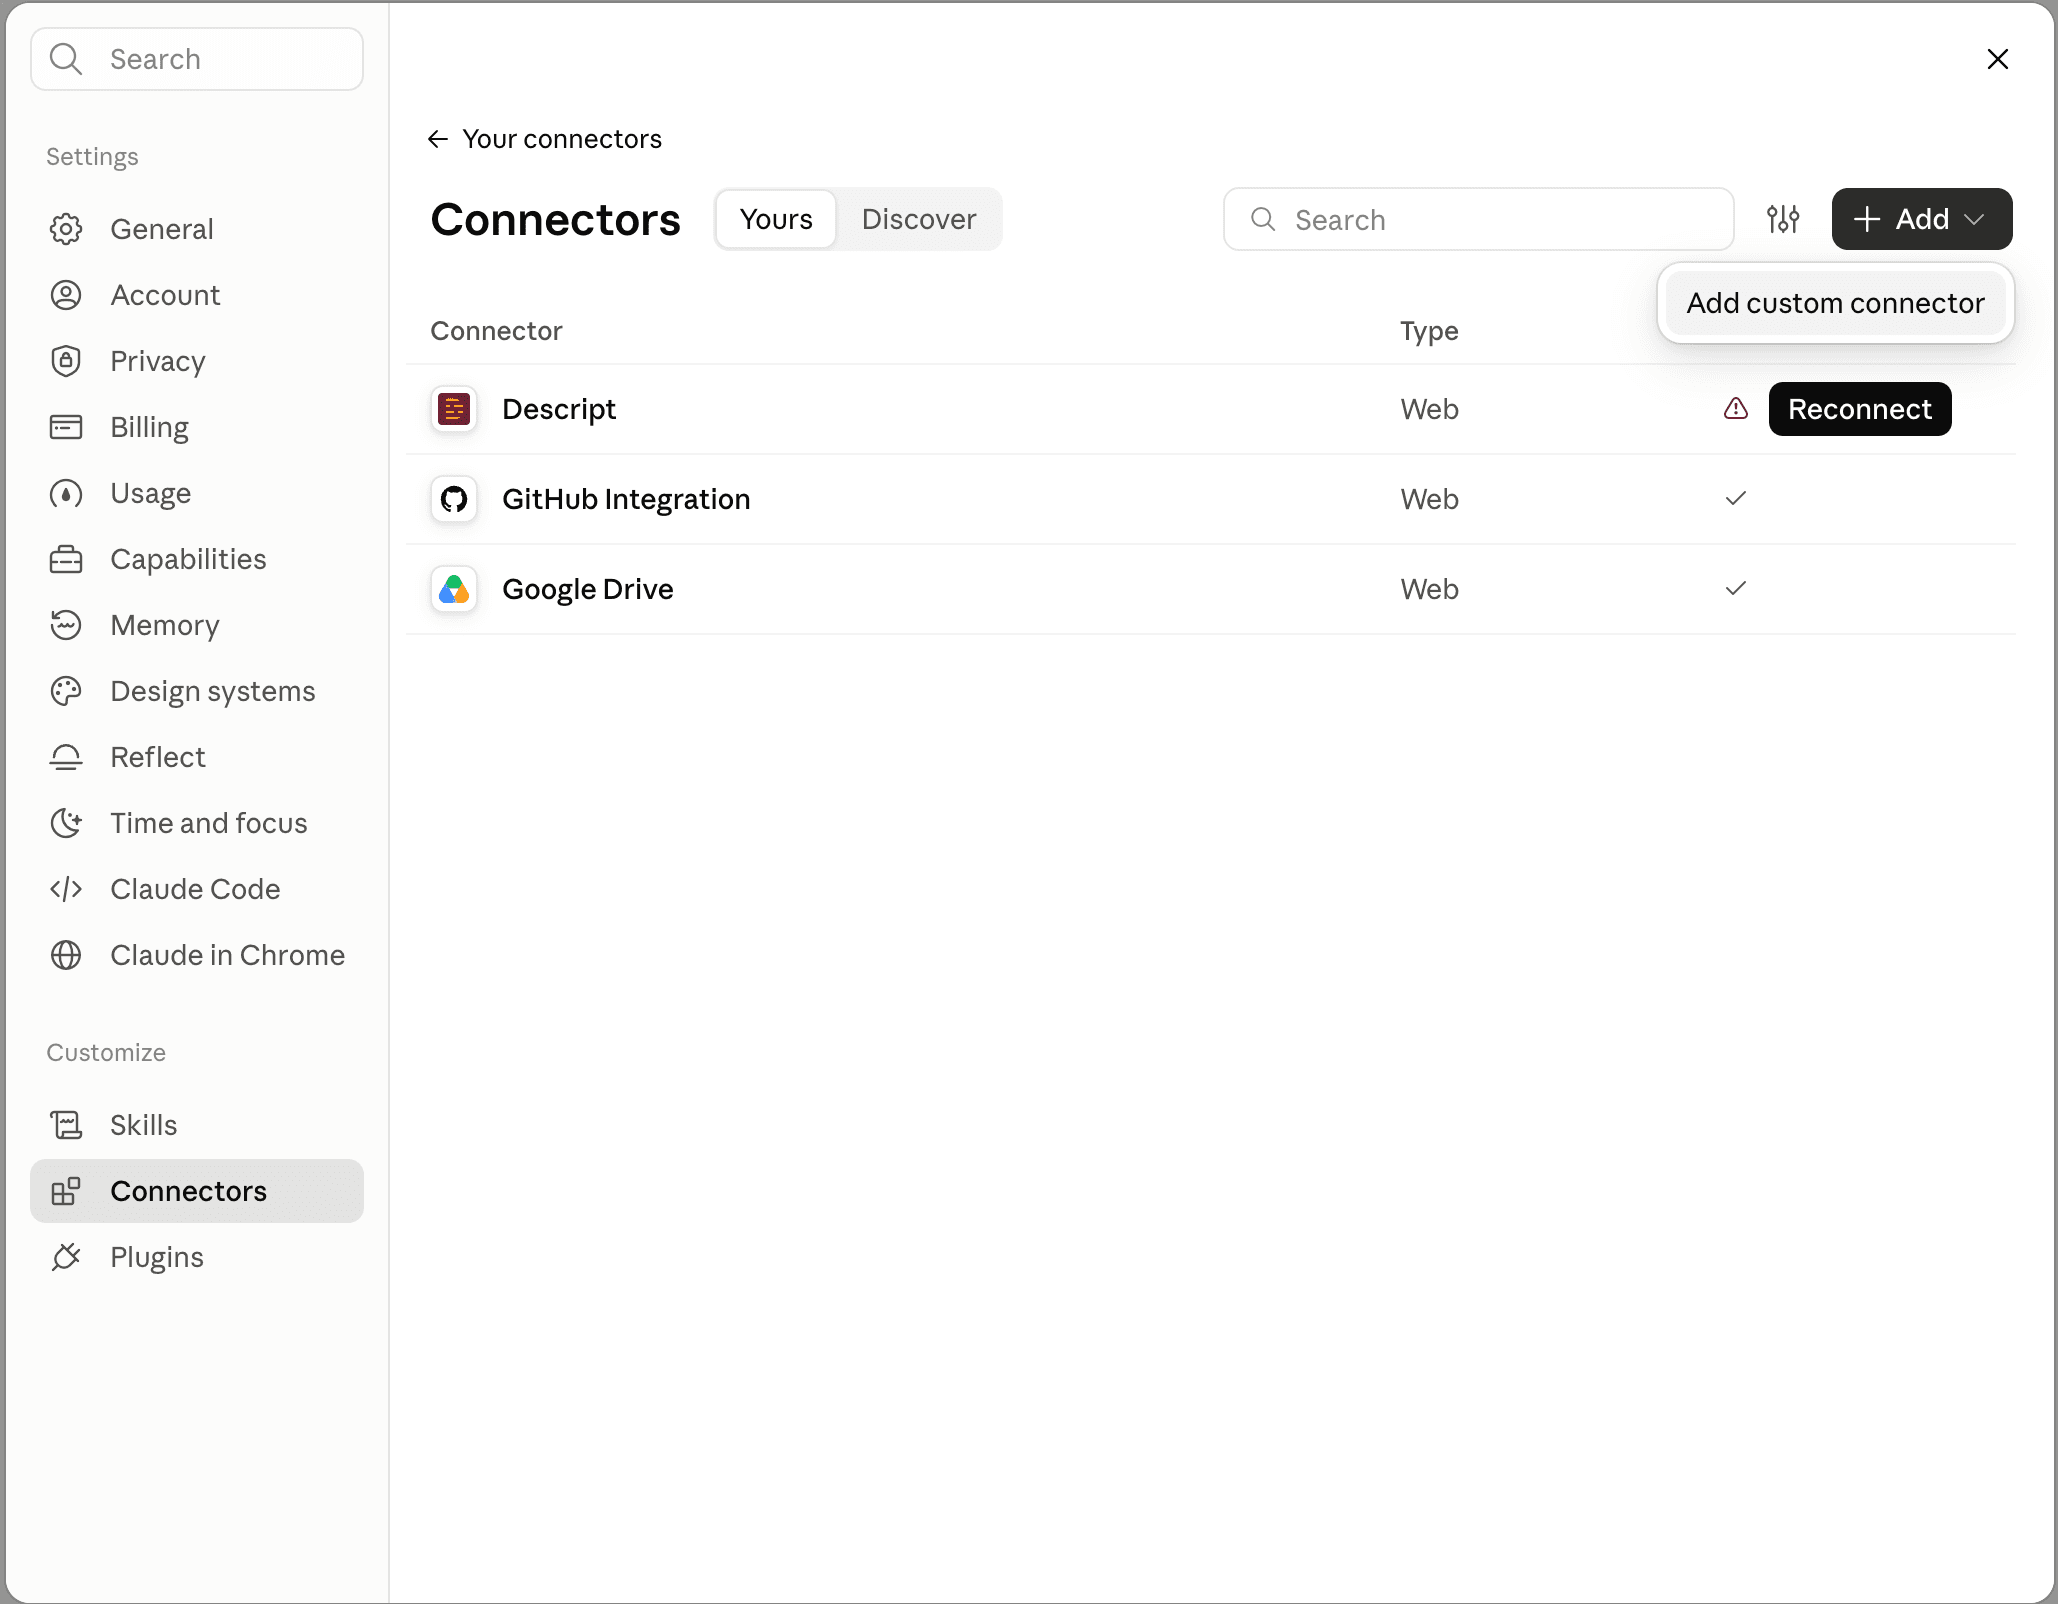Click the Connectors grid icon
This screenshot has width=2058, height=1604.
click(66, 1191)
